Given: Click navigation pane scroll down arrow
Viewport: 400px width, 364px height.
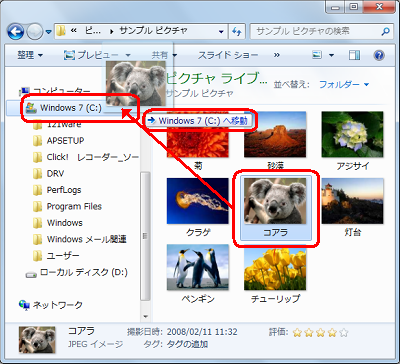Looking at the screenshot, I should (145, 316).
